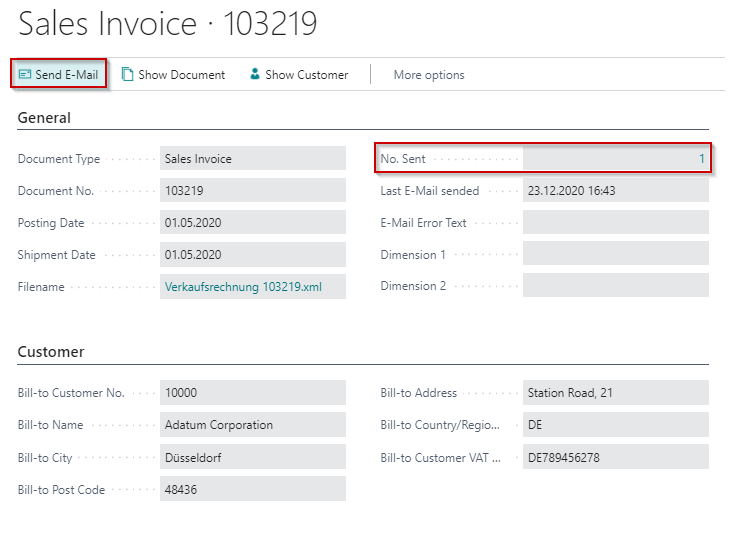The width and height of the screenshot is (732, 535).
Task: Select the Posting Date field
Action: 252,223
